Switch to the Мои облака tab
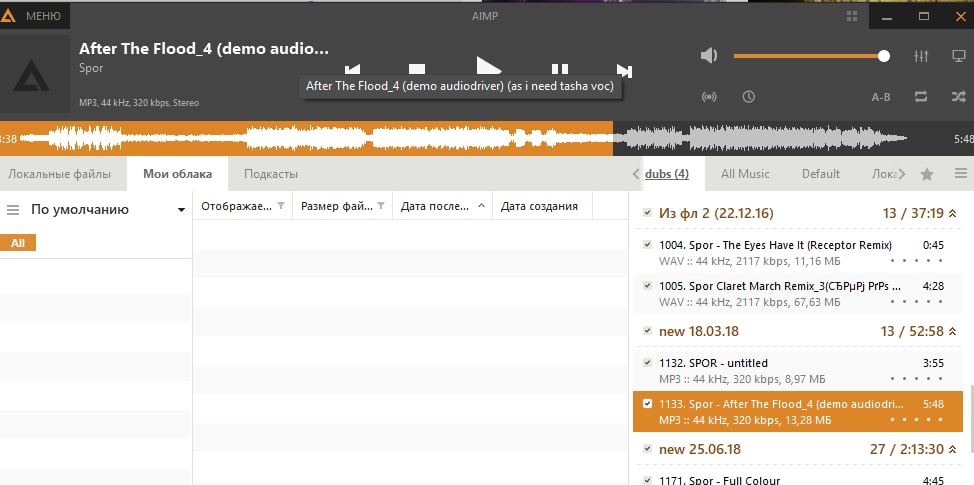Image resolution: width=974 pixels, height=485 pixels. pos(177,174)
